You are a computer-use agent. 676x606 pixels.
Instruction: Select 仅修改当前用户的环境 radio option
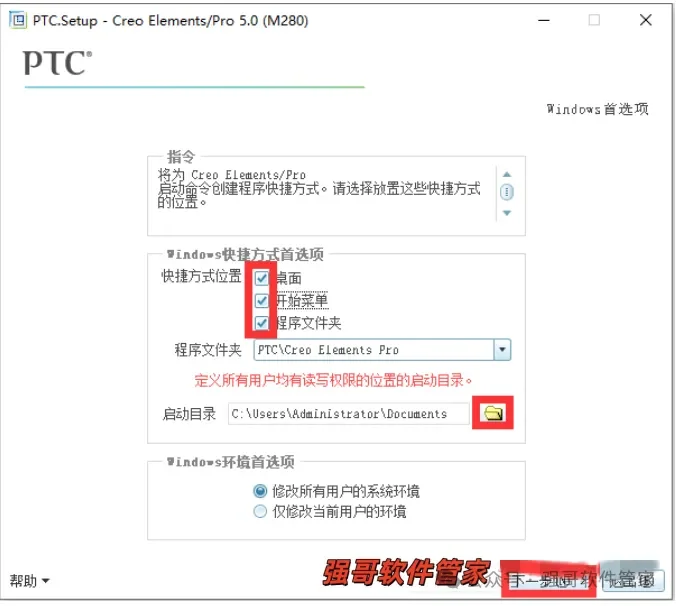click(260, 512)
